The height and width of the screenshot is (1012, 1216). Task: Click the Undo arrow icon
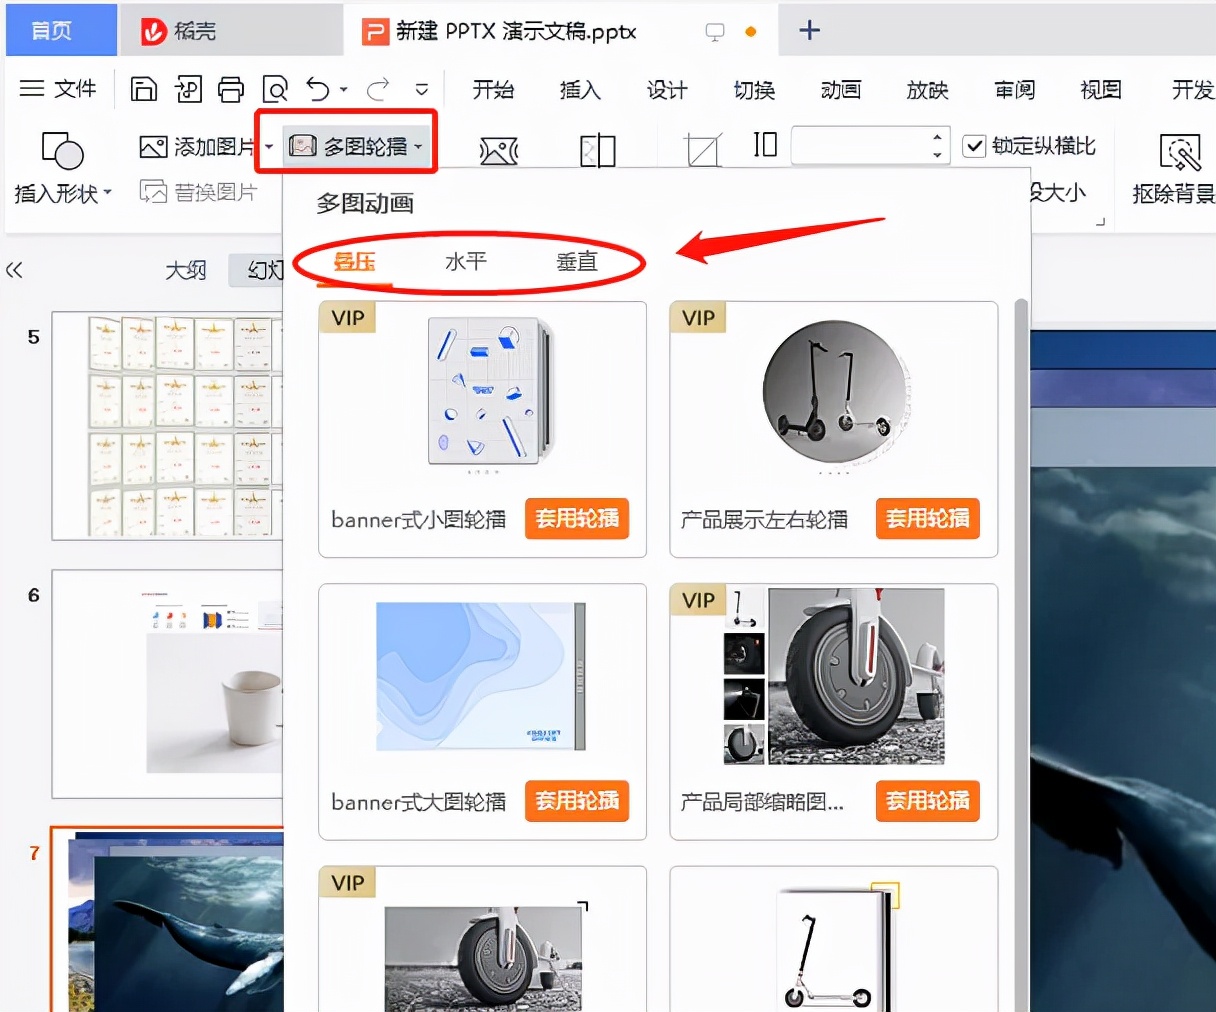pos(316,89)
